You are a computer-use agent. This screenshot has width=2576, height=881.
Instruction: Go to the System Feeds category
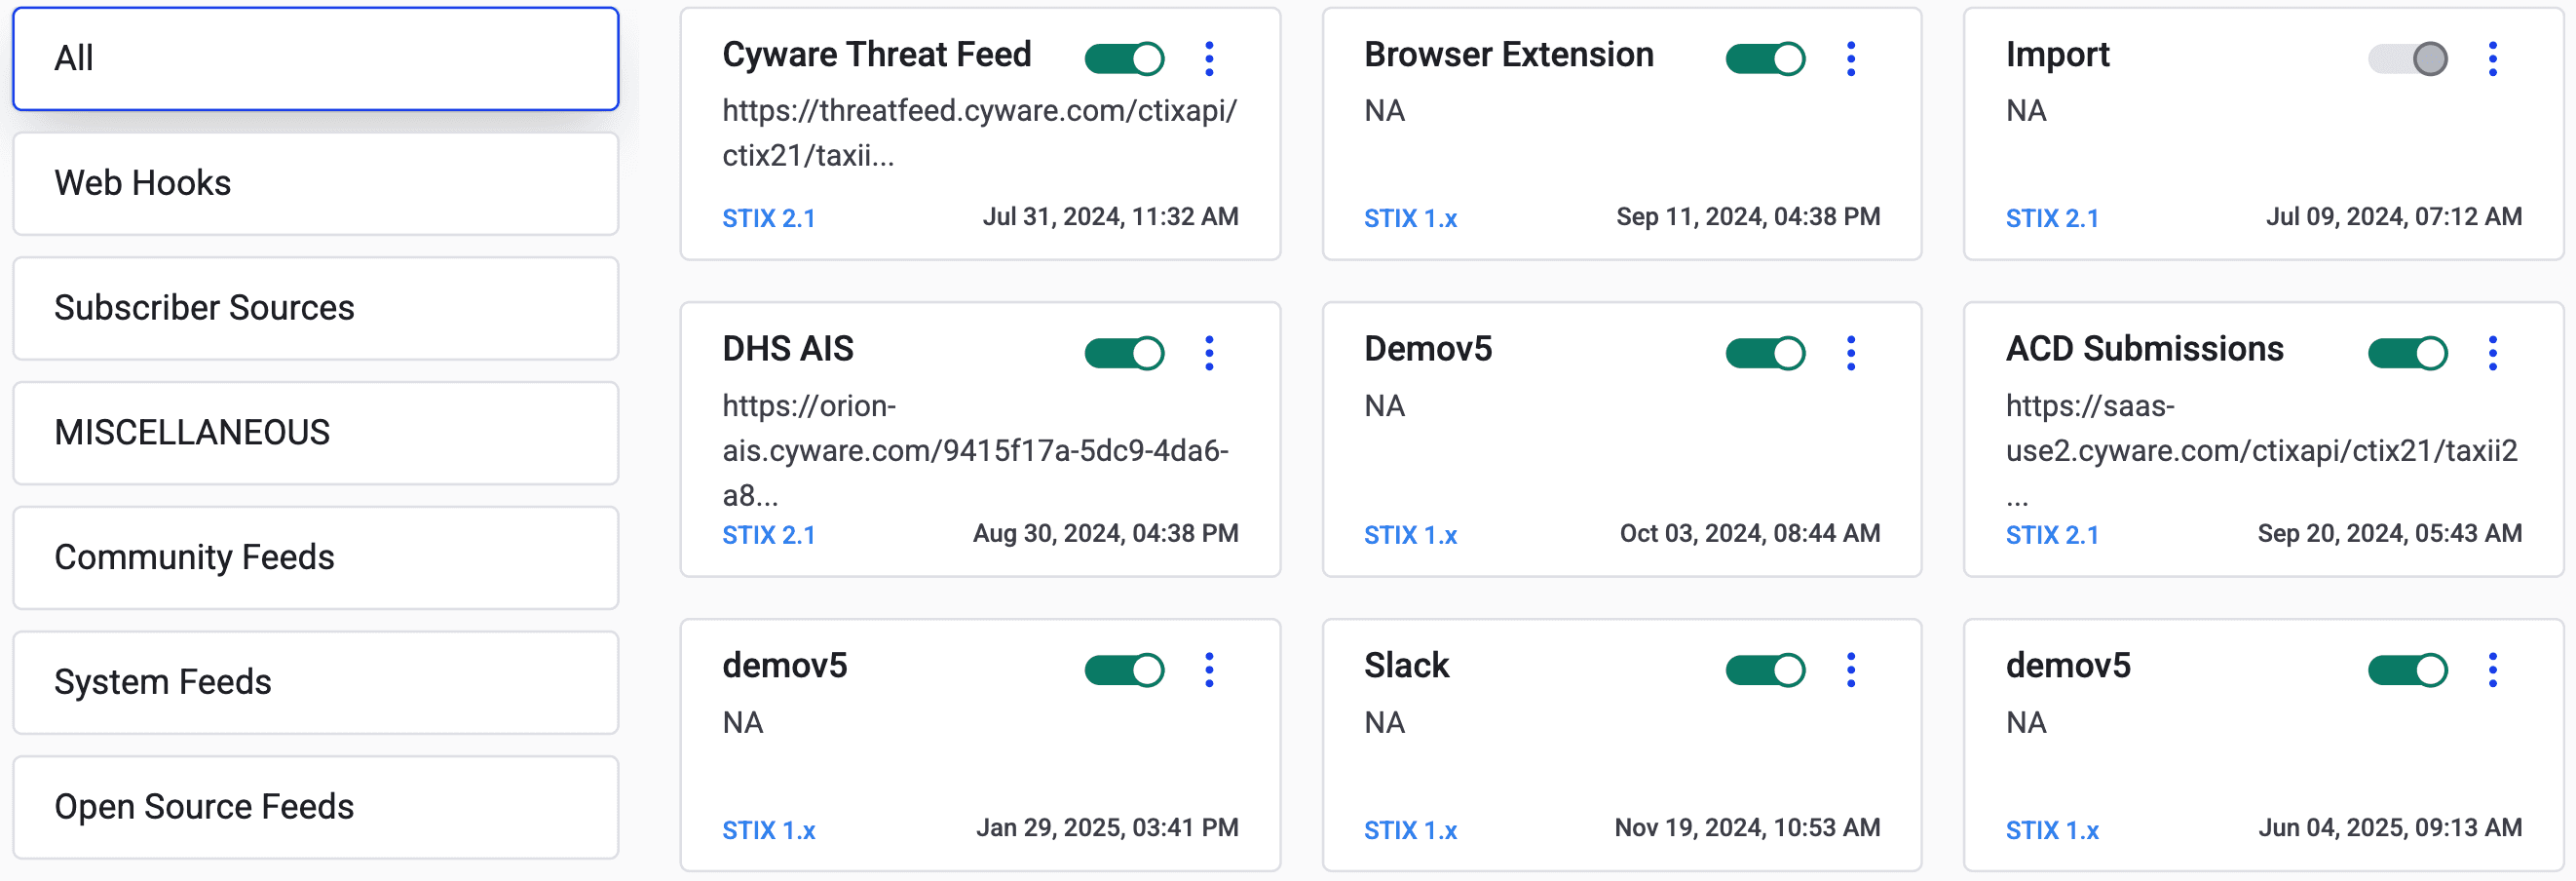click(316, 683)
